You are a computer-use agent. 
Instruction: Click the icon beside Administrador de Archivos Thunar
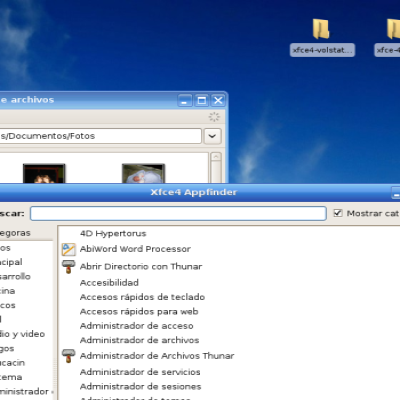pos(69,356)
